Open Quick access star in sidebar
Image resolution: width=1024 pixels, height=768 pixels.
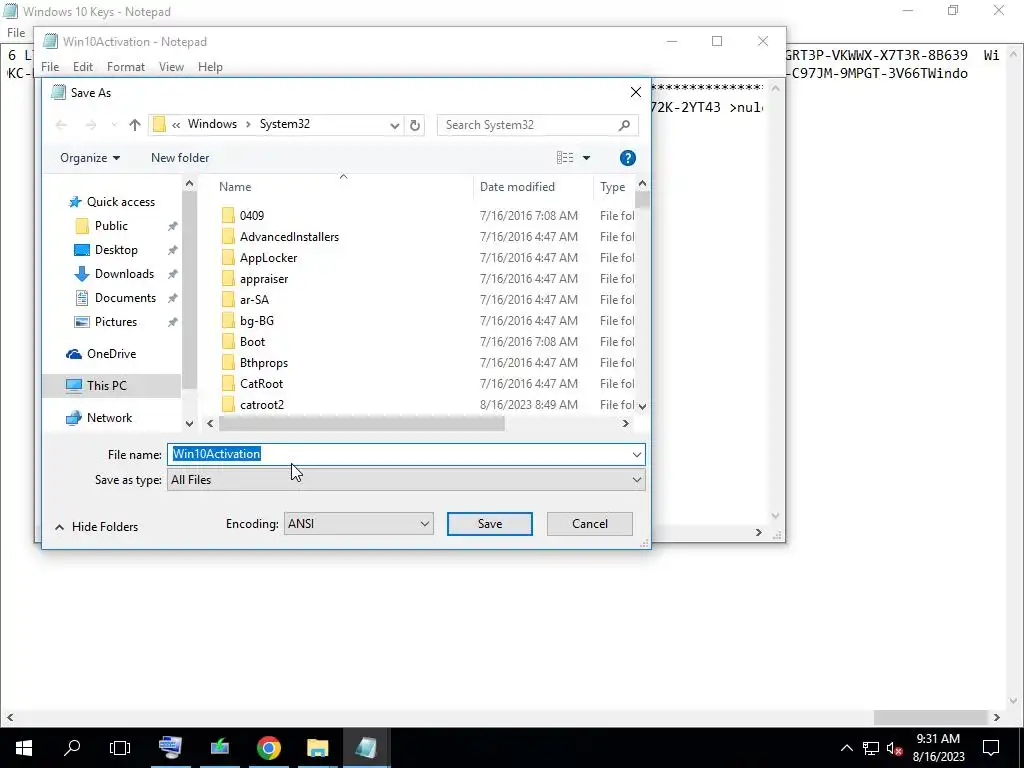click(x=75, y=202)
